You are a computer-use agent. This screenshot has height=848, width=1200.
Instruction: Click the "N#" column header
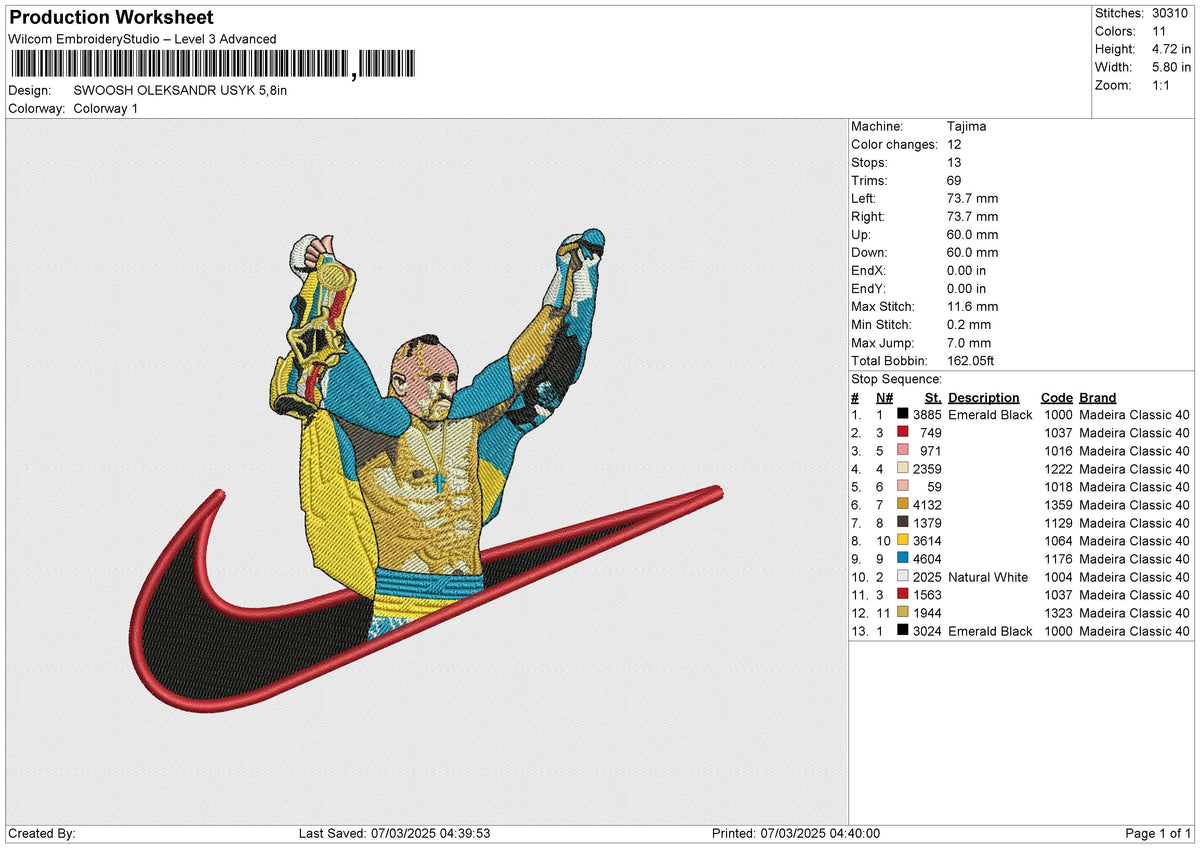pyautogui.click(x=885, y=397)
